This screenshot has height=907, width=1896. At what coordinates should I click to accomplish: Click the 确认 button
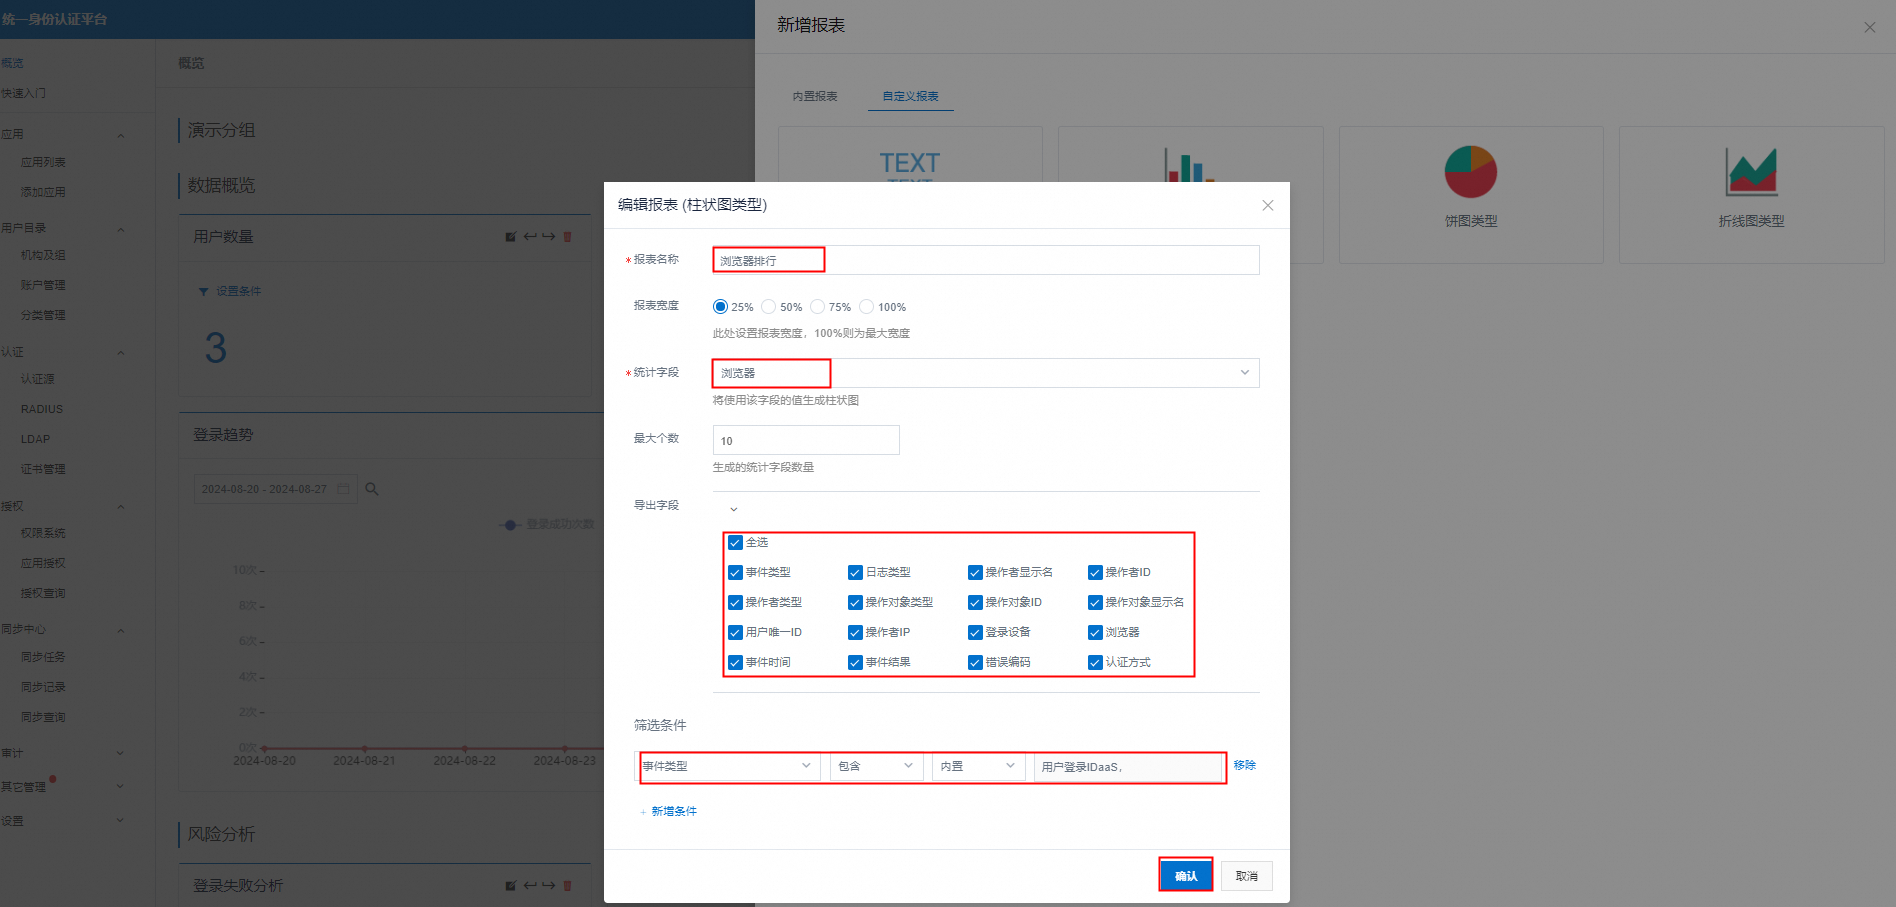point(1186,876)
